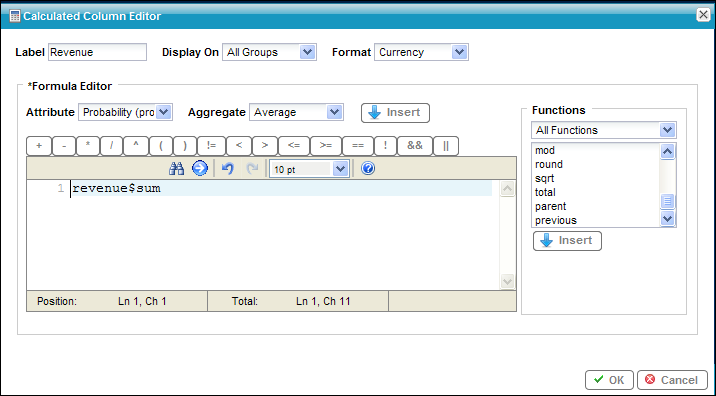Open the Display On dropdown
This screenshot has height=396, width=716.
pyautogui.click(x=269, y=52)
